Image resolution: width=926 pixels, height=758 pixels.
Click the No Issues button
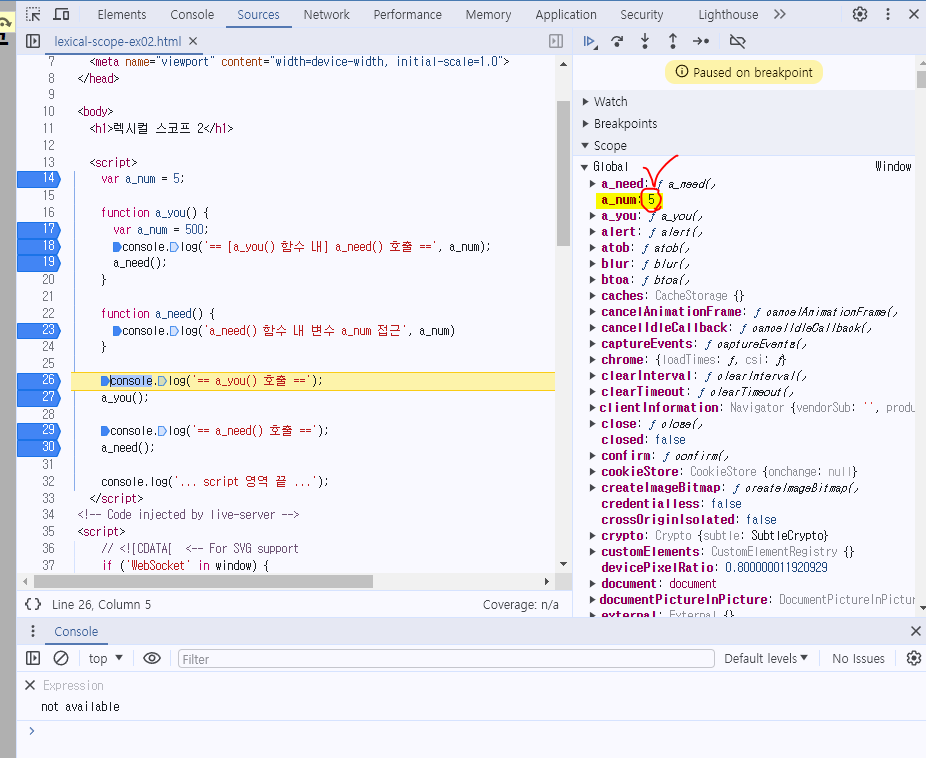pyautogui.click(x=858, y=658)
